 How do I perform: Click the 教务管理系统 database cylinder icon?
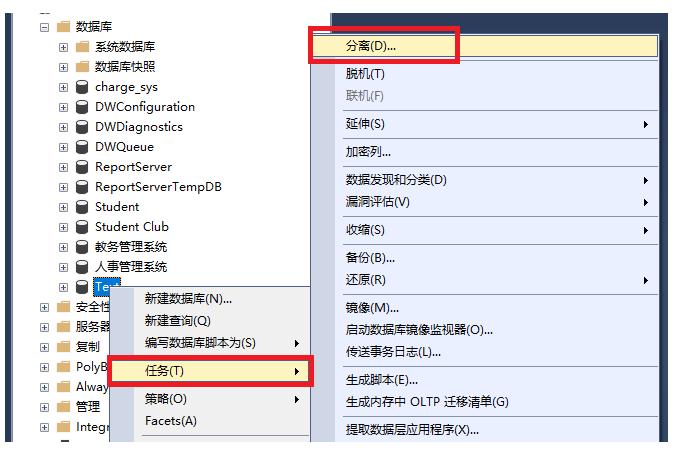click(x=82, y=247)
